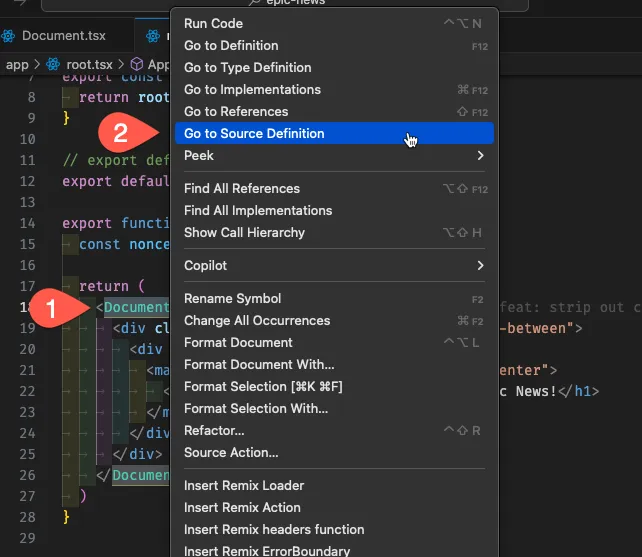Click line number 15 in the gutter

point(27,245)
